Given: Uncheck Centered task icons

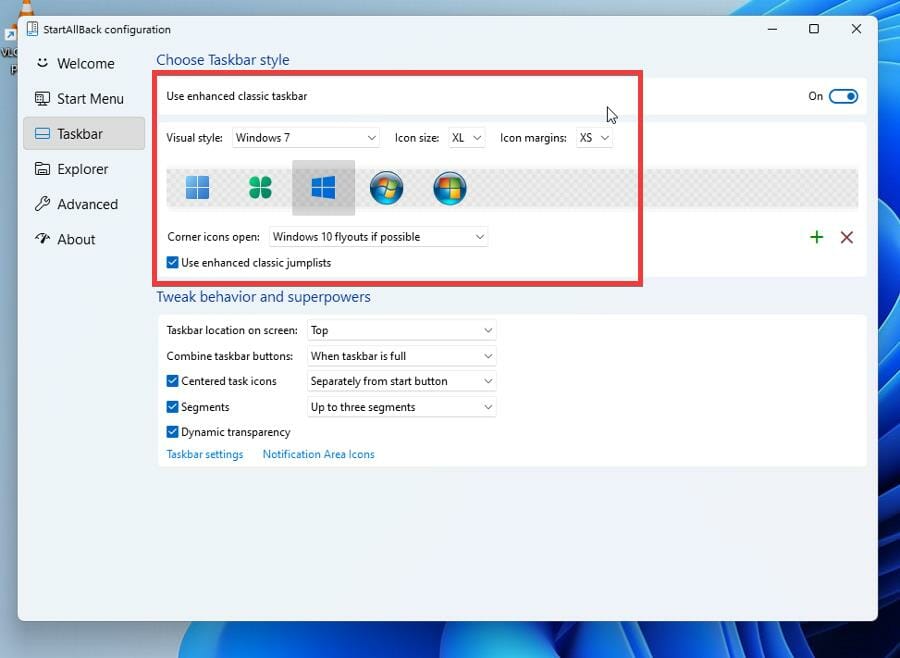Looking at the screenshot, I should point(172,381).
